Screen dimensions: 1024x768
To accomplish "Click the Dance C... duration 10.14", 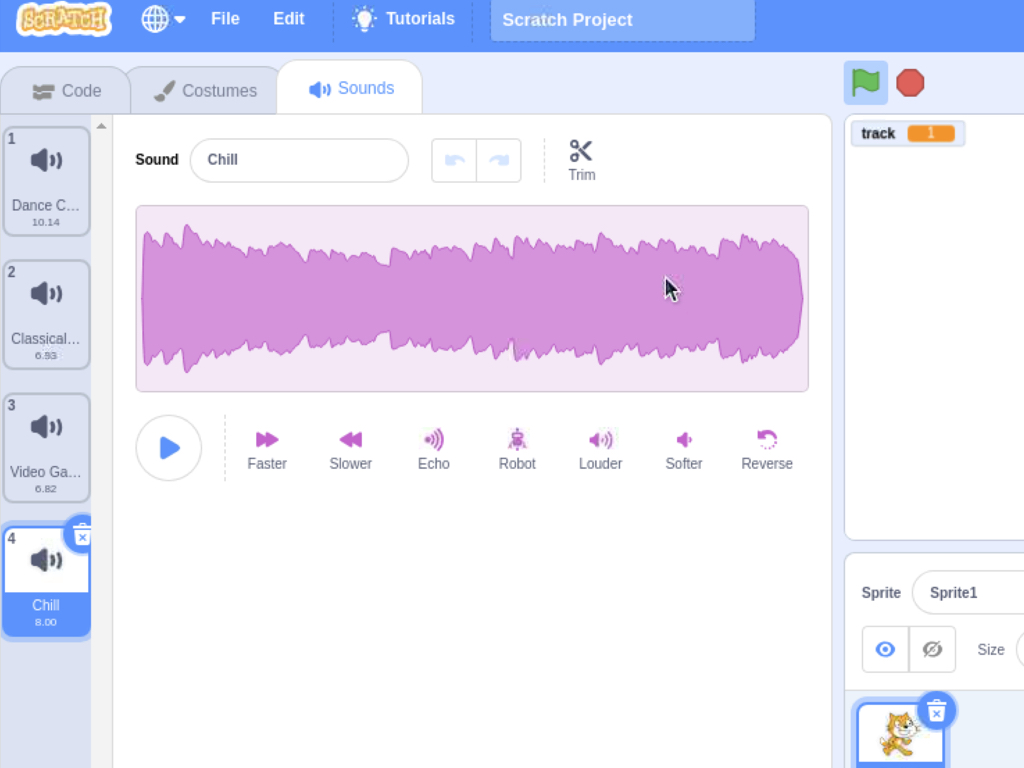I will 46,223.
